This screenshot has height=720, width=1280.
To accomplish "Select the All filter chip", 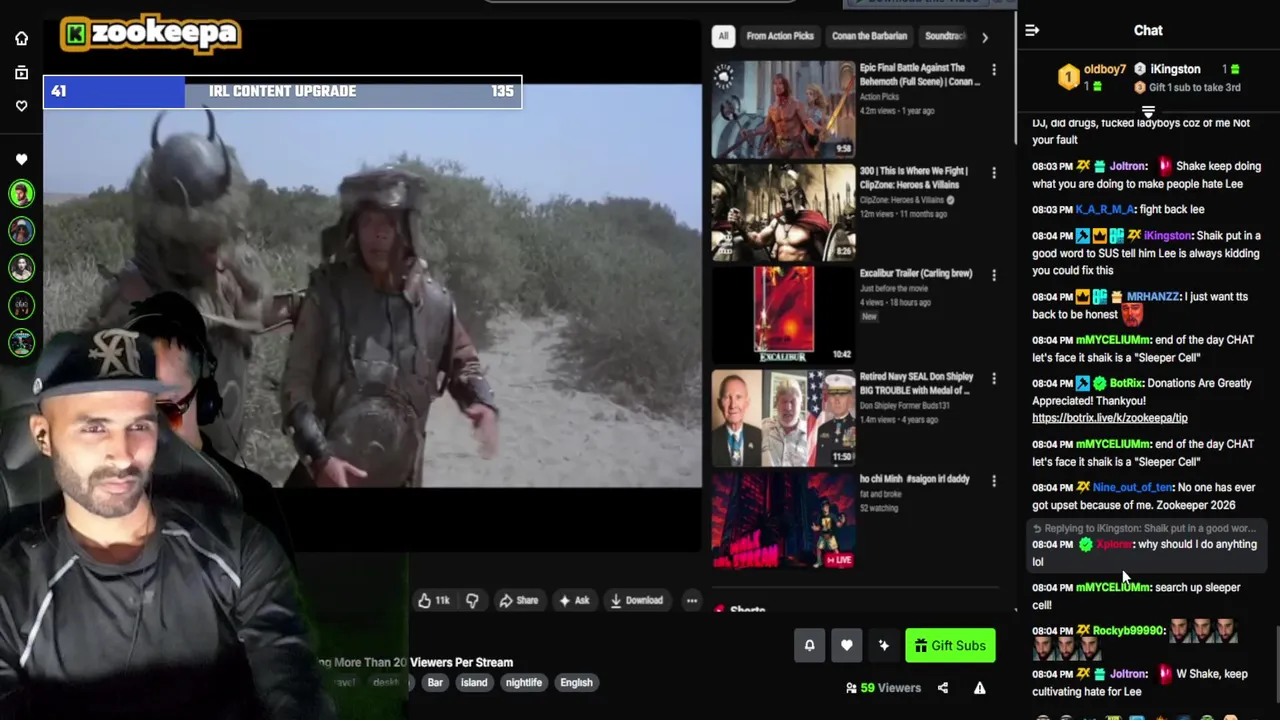I will (x=723, y=36).
